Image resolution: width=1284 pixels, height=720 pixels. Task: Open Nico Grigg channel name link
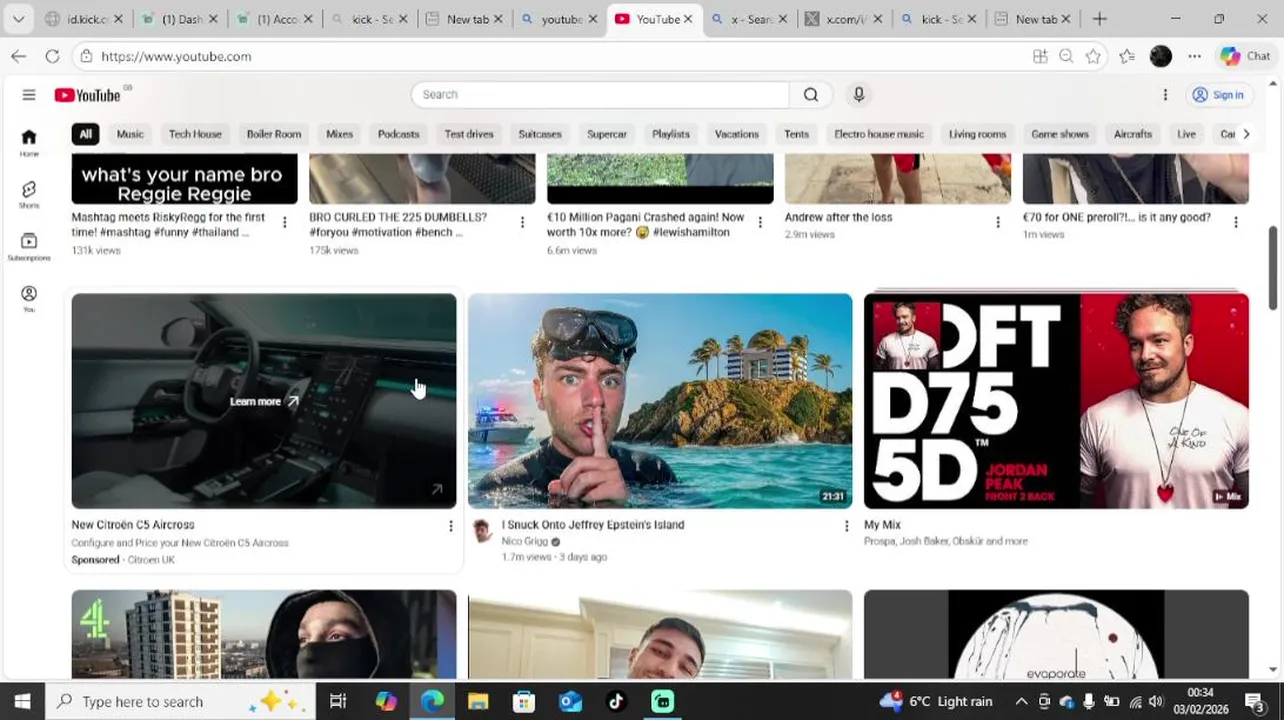(x=525, y=541)
